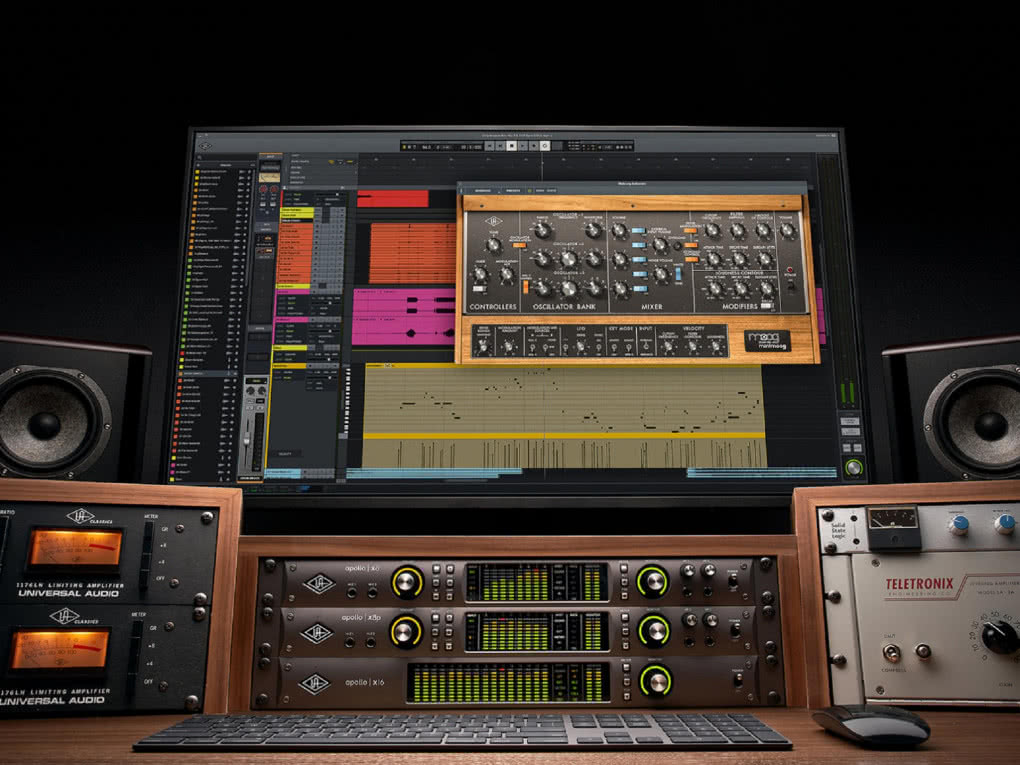The width and height of the screenshot is (1020, 765).
Task: Click the Amount of Contour knob
Action: click(x=762, y=230)
